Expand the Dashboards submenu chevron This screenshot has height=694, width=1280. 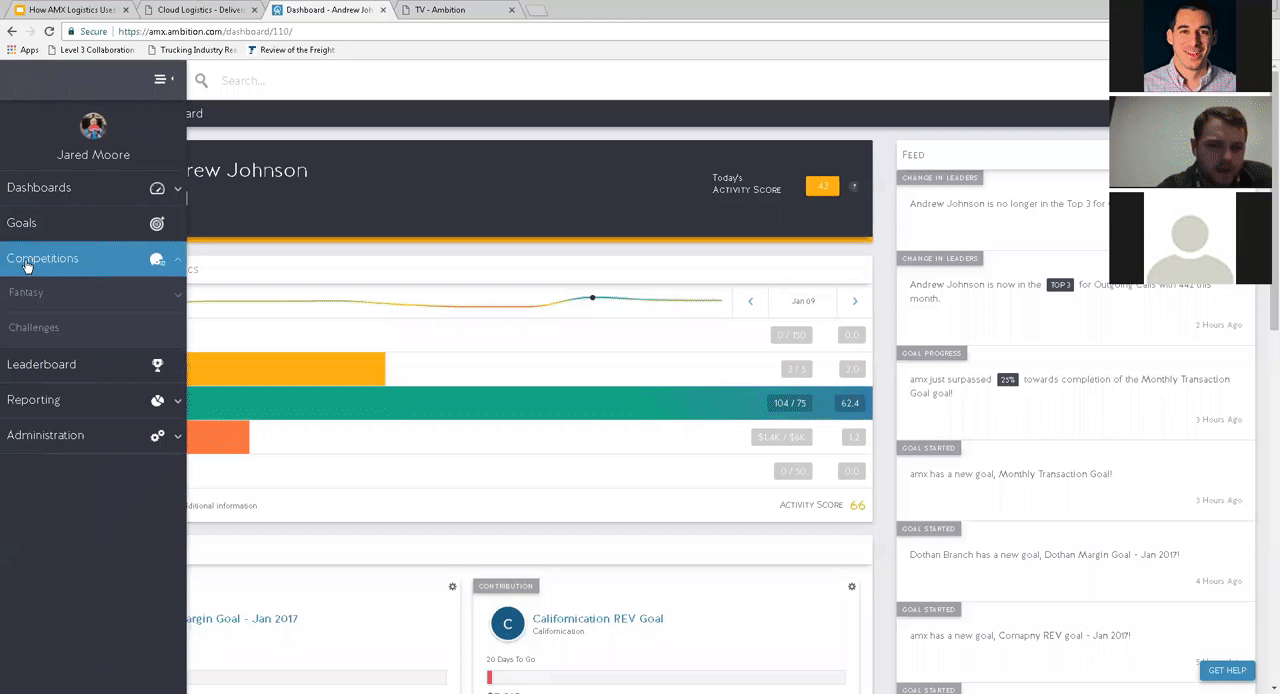coord(178,188)
